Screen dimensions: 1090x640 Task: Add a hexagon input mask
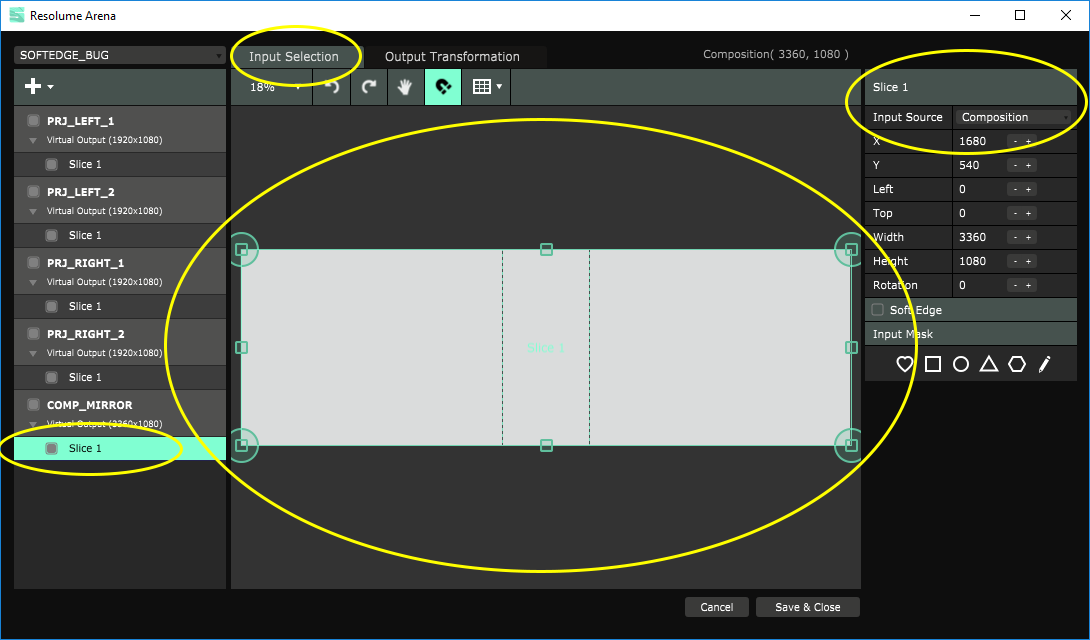(x=1017, y=365)
